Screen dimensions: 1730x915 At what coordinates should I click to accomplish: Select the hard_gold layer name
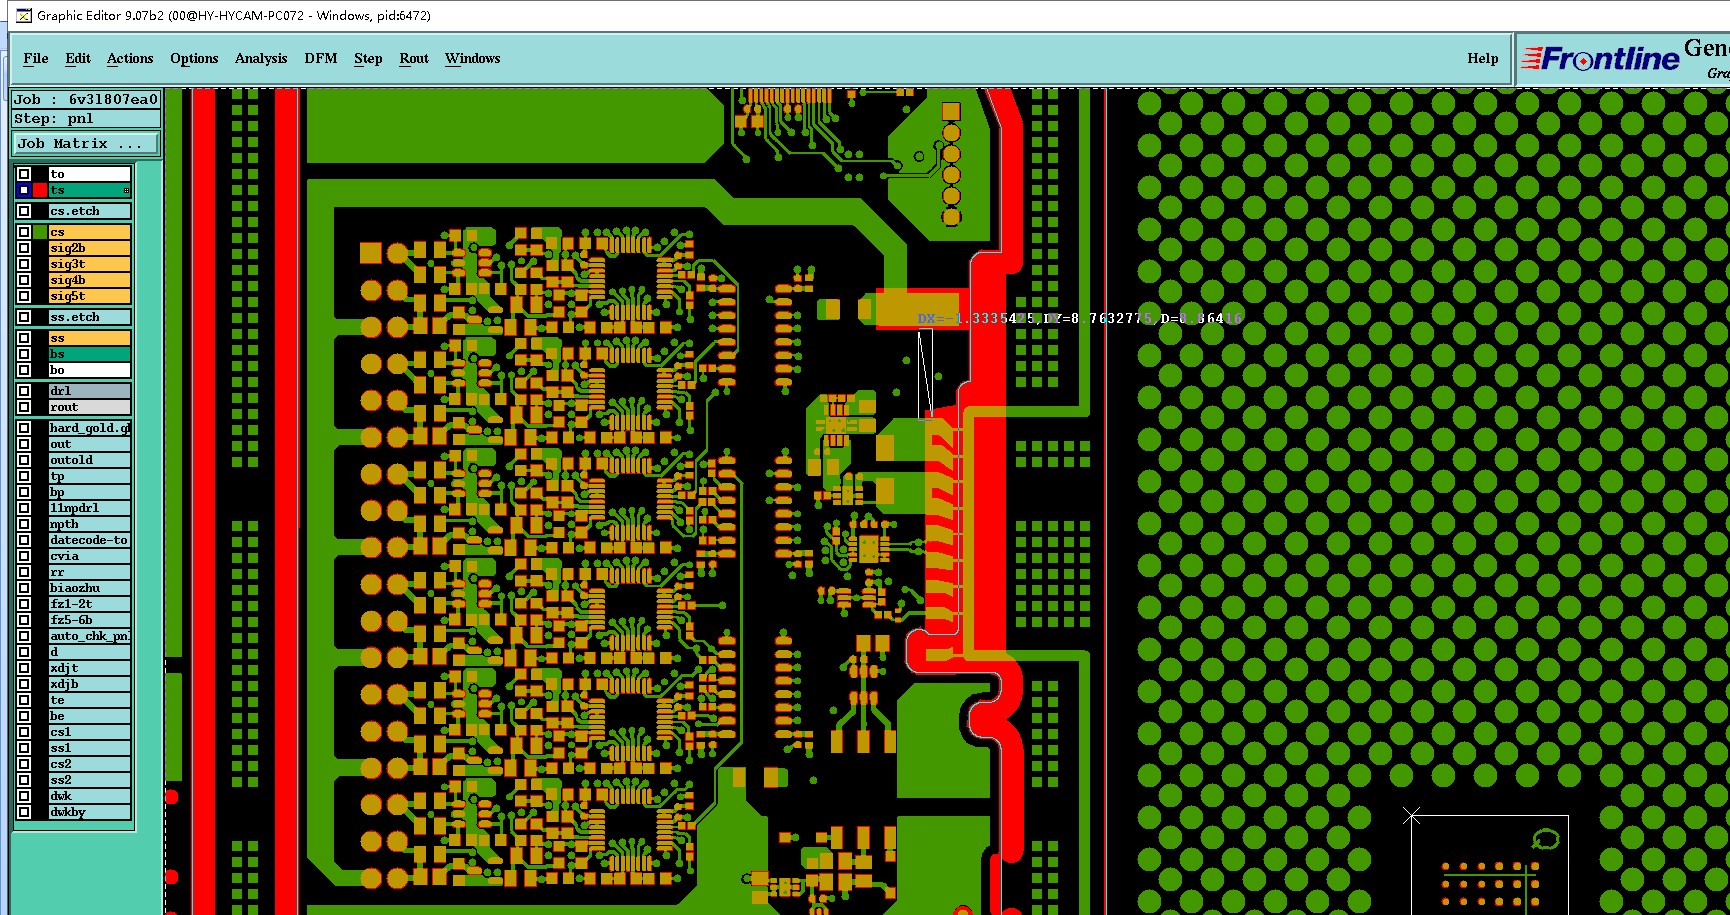pyautogui.click(x=90, y=428)
